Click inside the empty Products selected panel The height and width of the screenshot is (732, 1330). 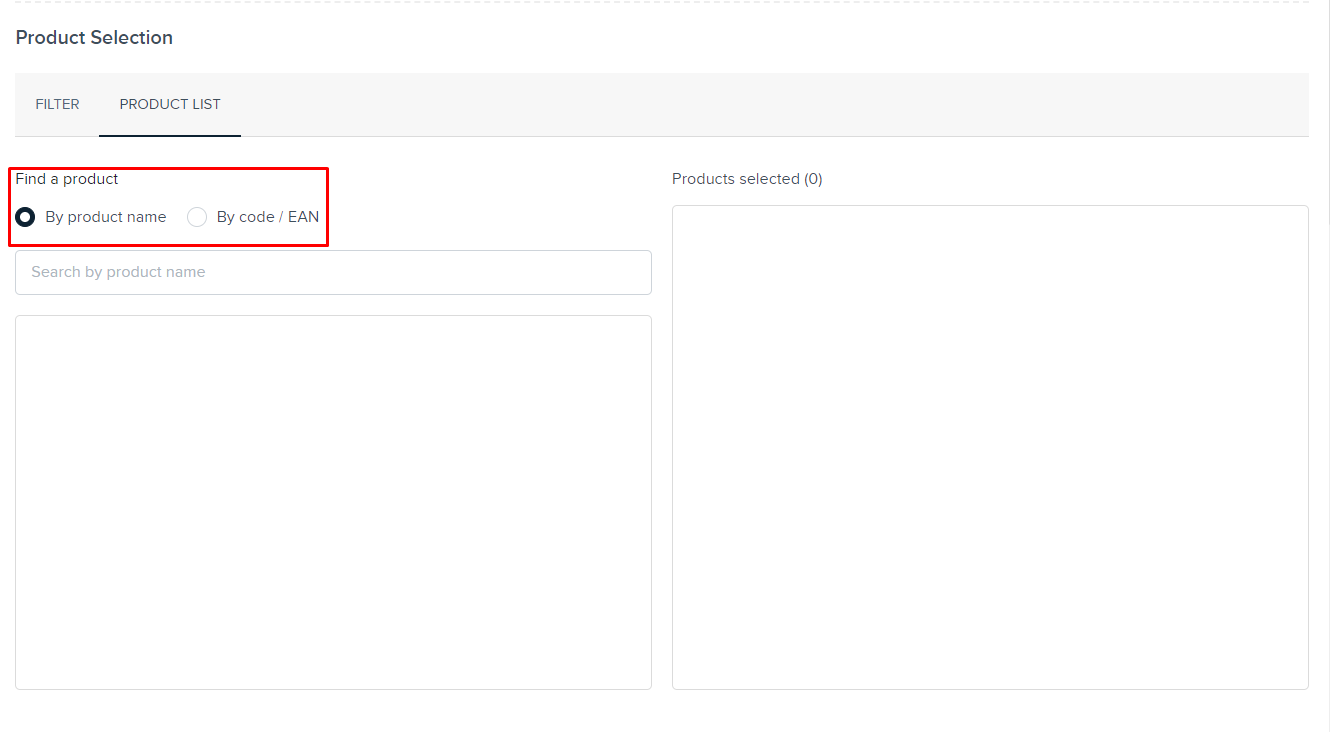(990, 447)
